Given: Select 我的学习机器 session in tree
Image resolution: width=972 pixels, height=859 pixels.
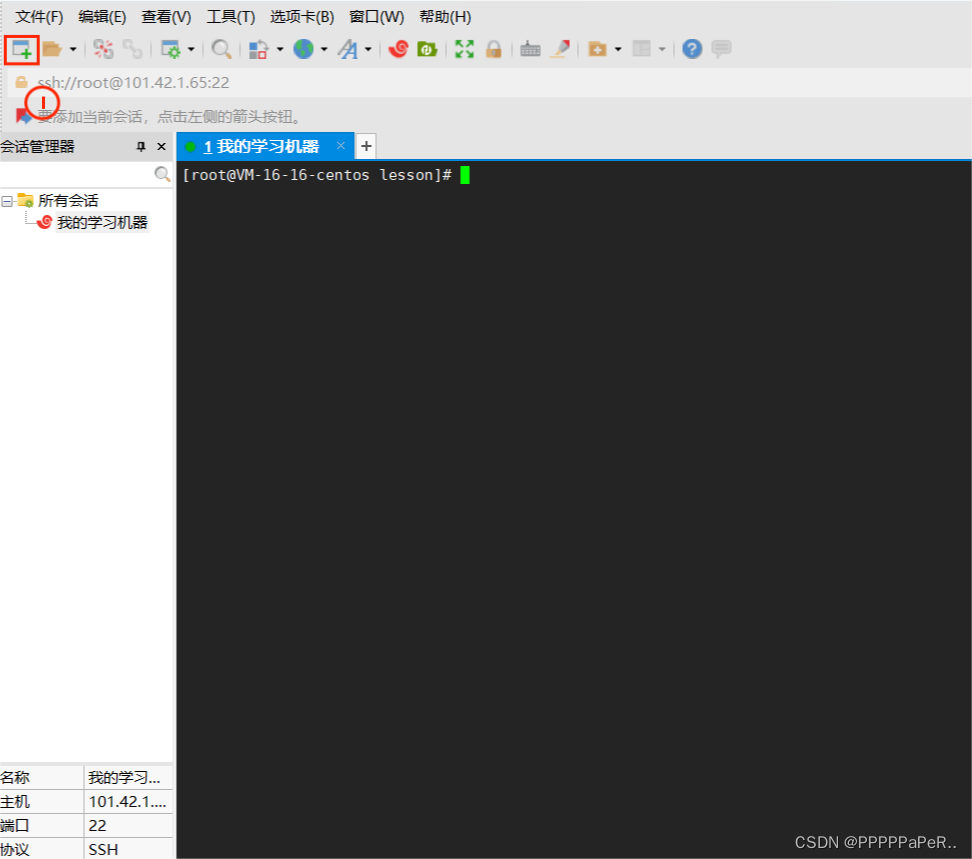Looking at the screenshot, I should (102, 222).
